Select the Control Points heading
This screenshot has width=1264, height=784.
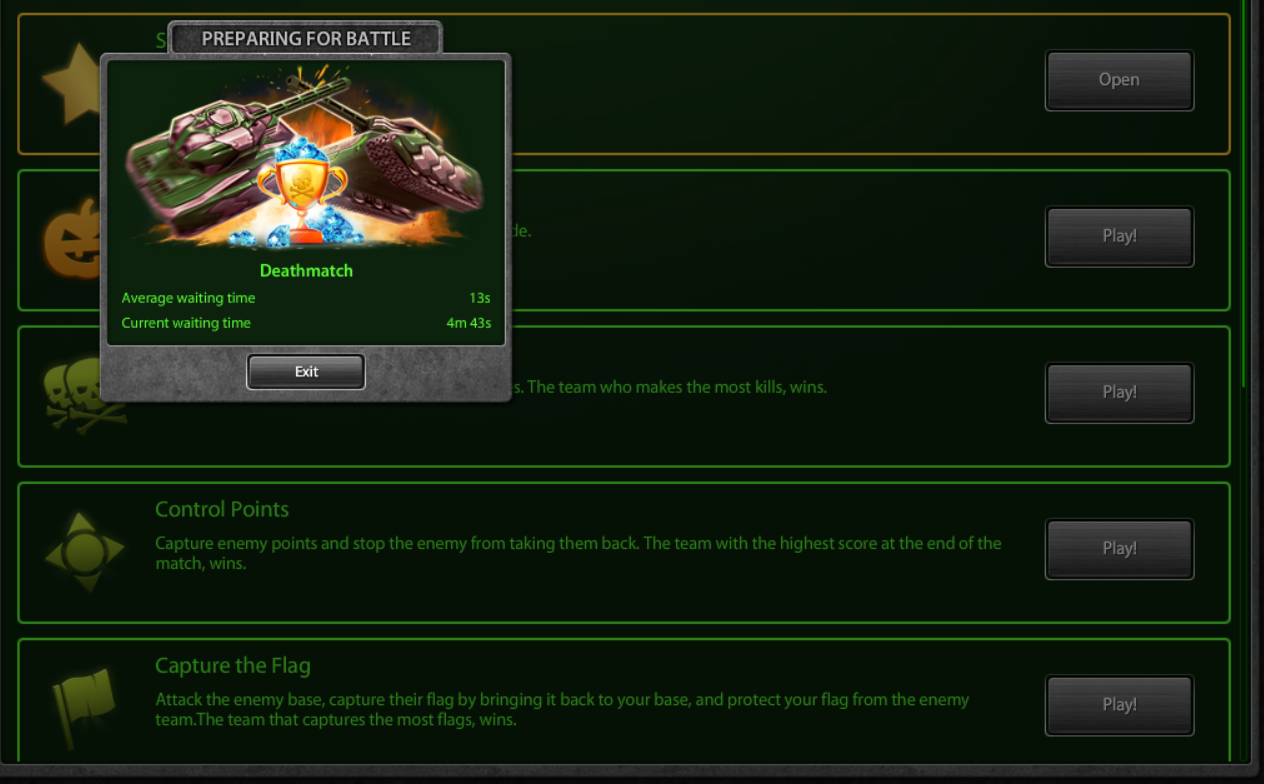(x=222, y=509)
